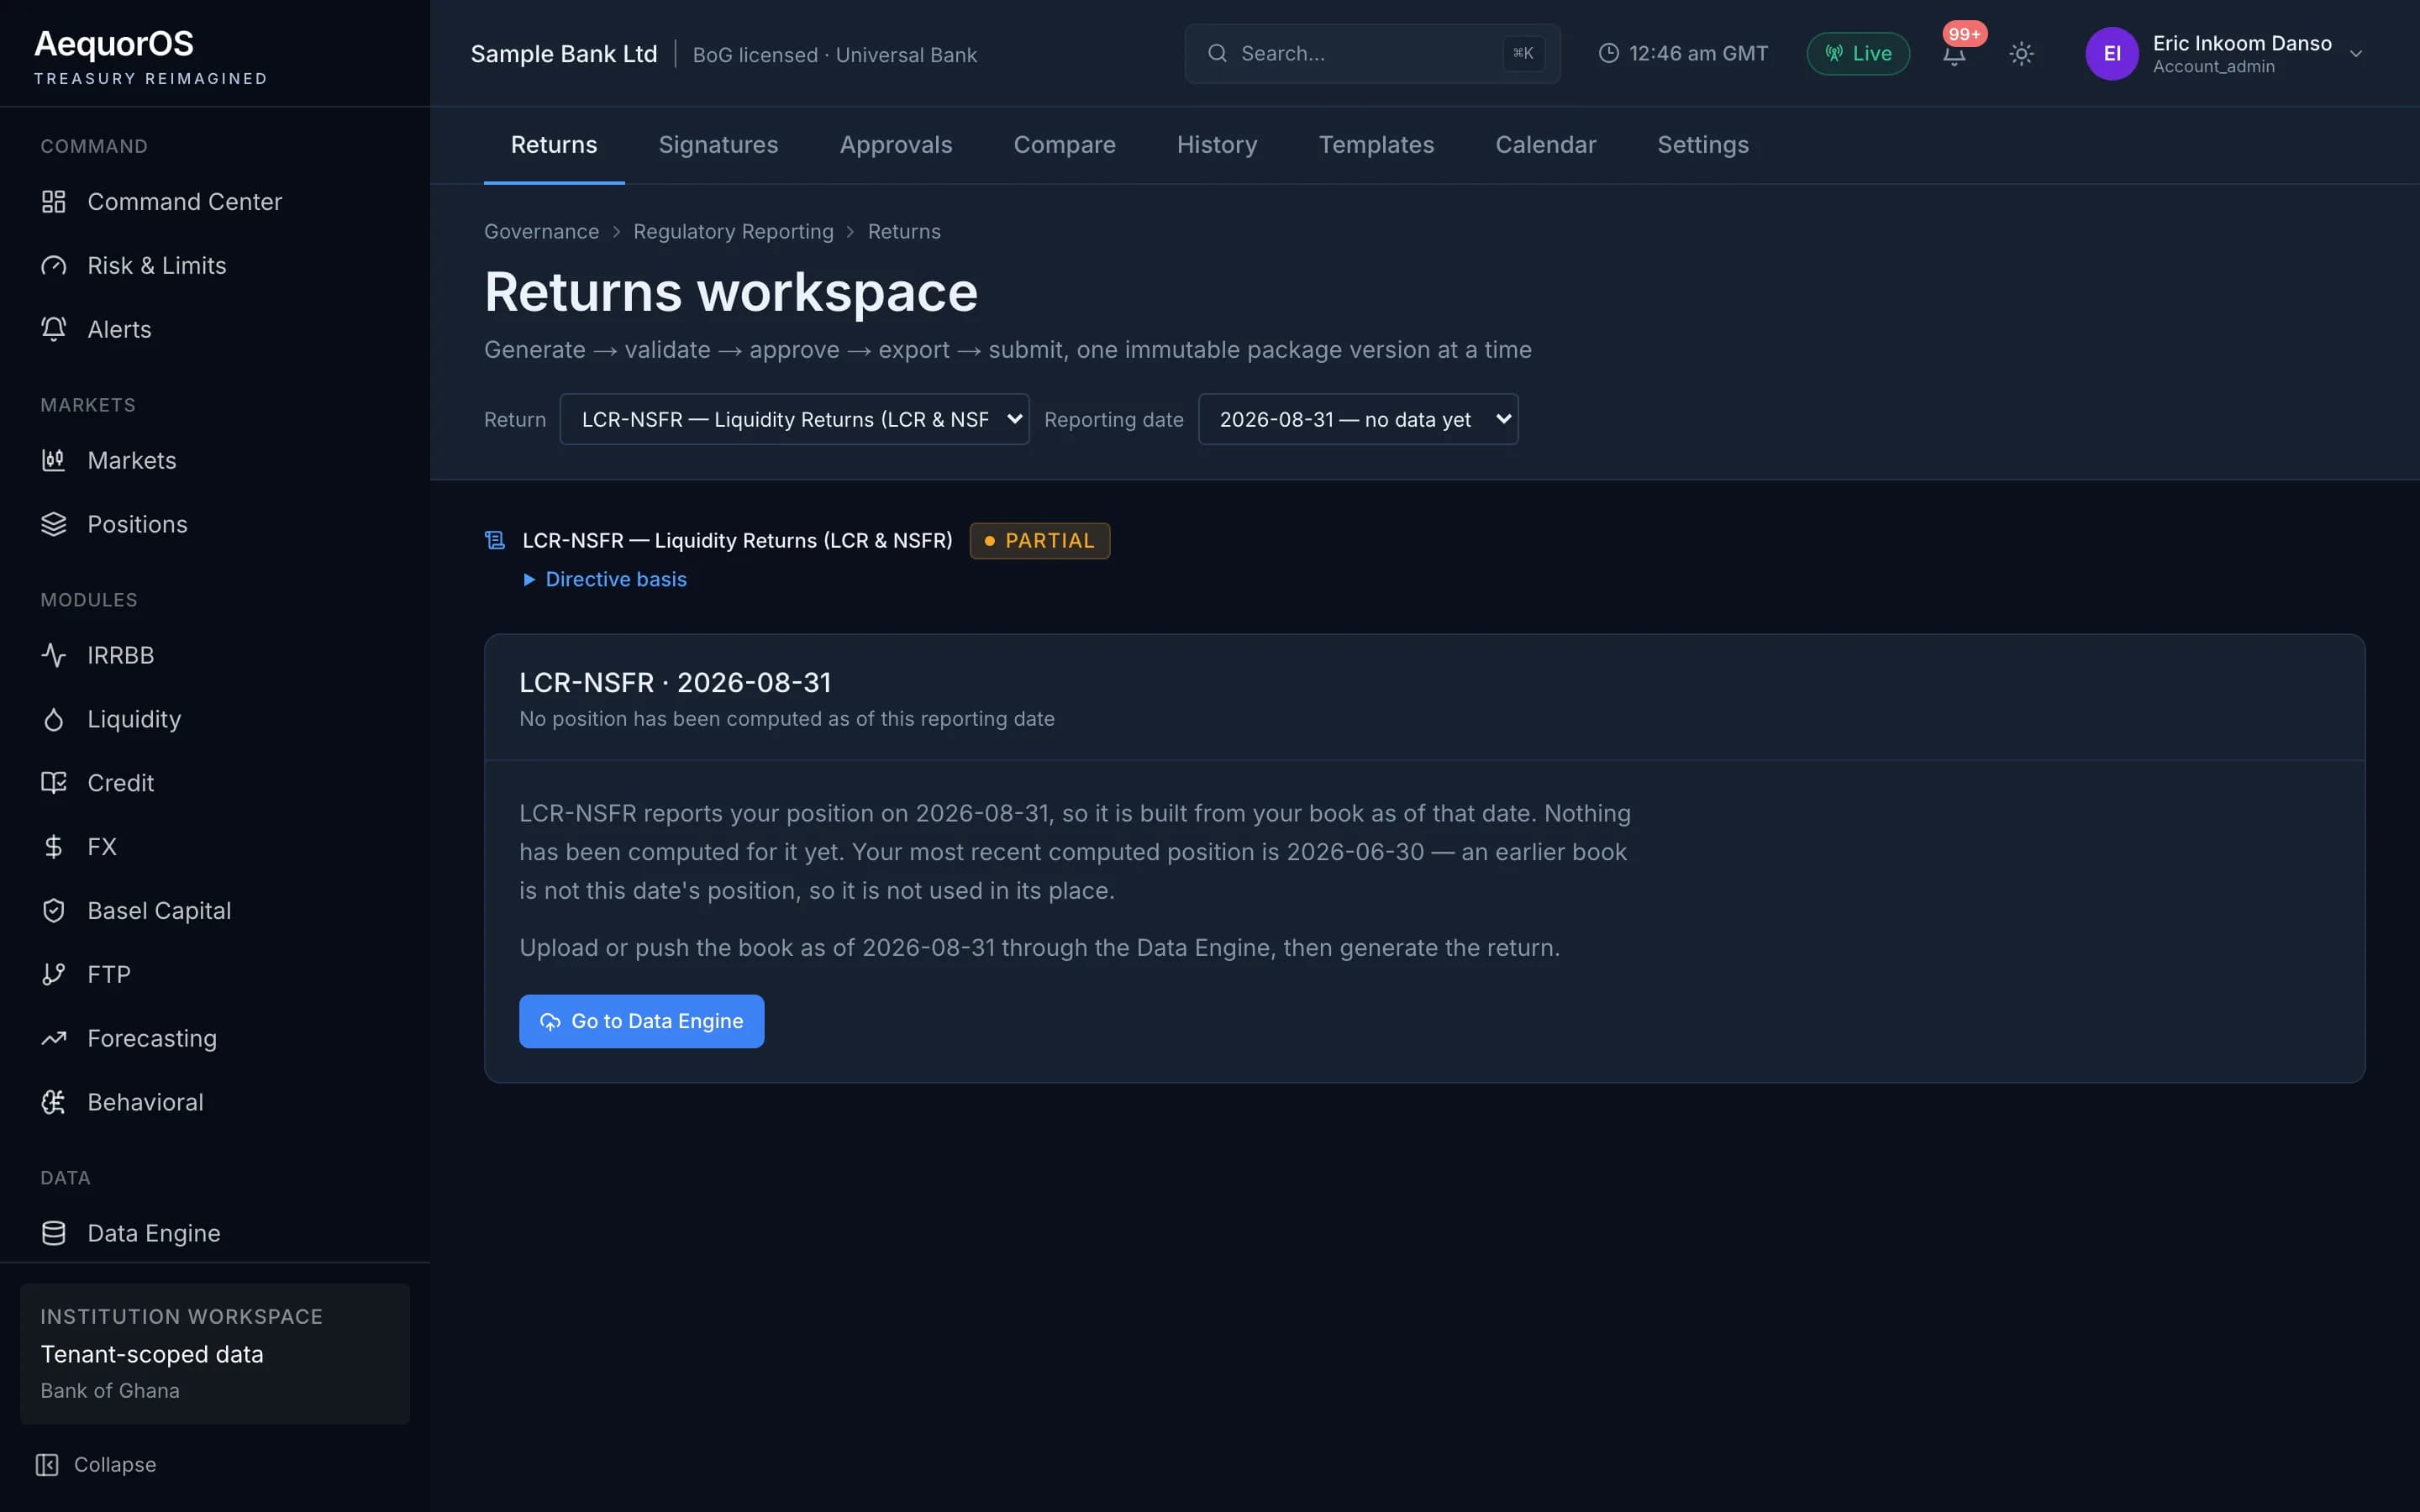Open the History tab
The width and height of the screenshot is (2420, 1512).
point(1217,145)
